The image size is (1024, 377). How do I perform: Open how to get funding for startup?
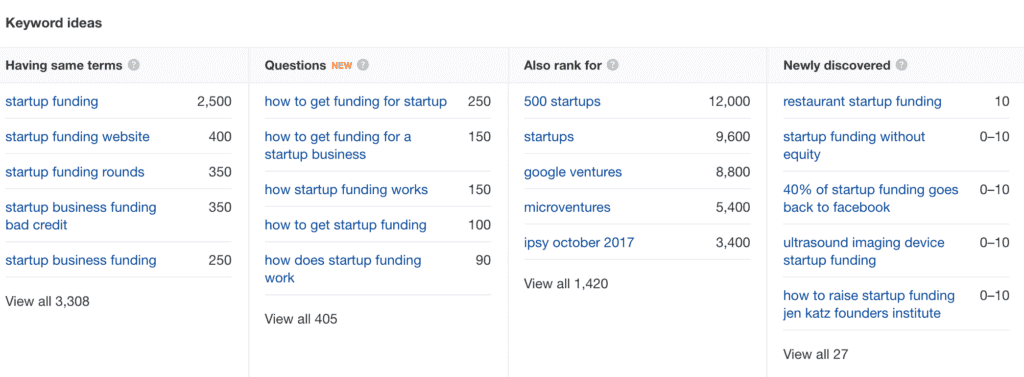(355, 101)
